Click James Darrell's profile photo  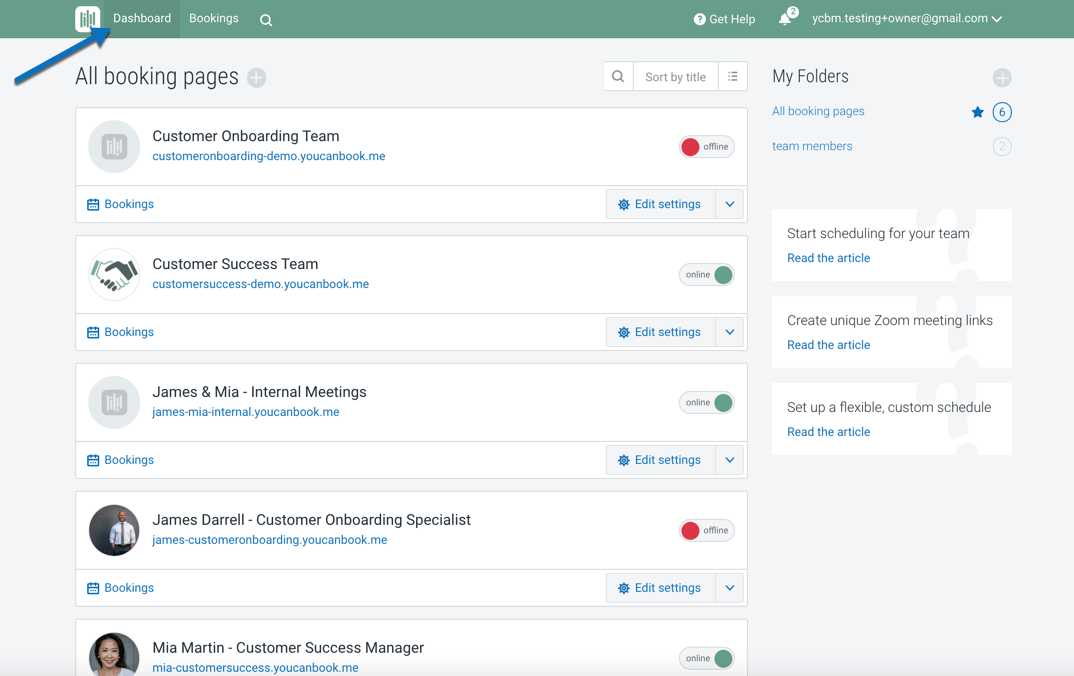[114, 530]
